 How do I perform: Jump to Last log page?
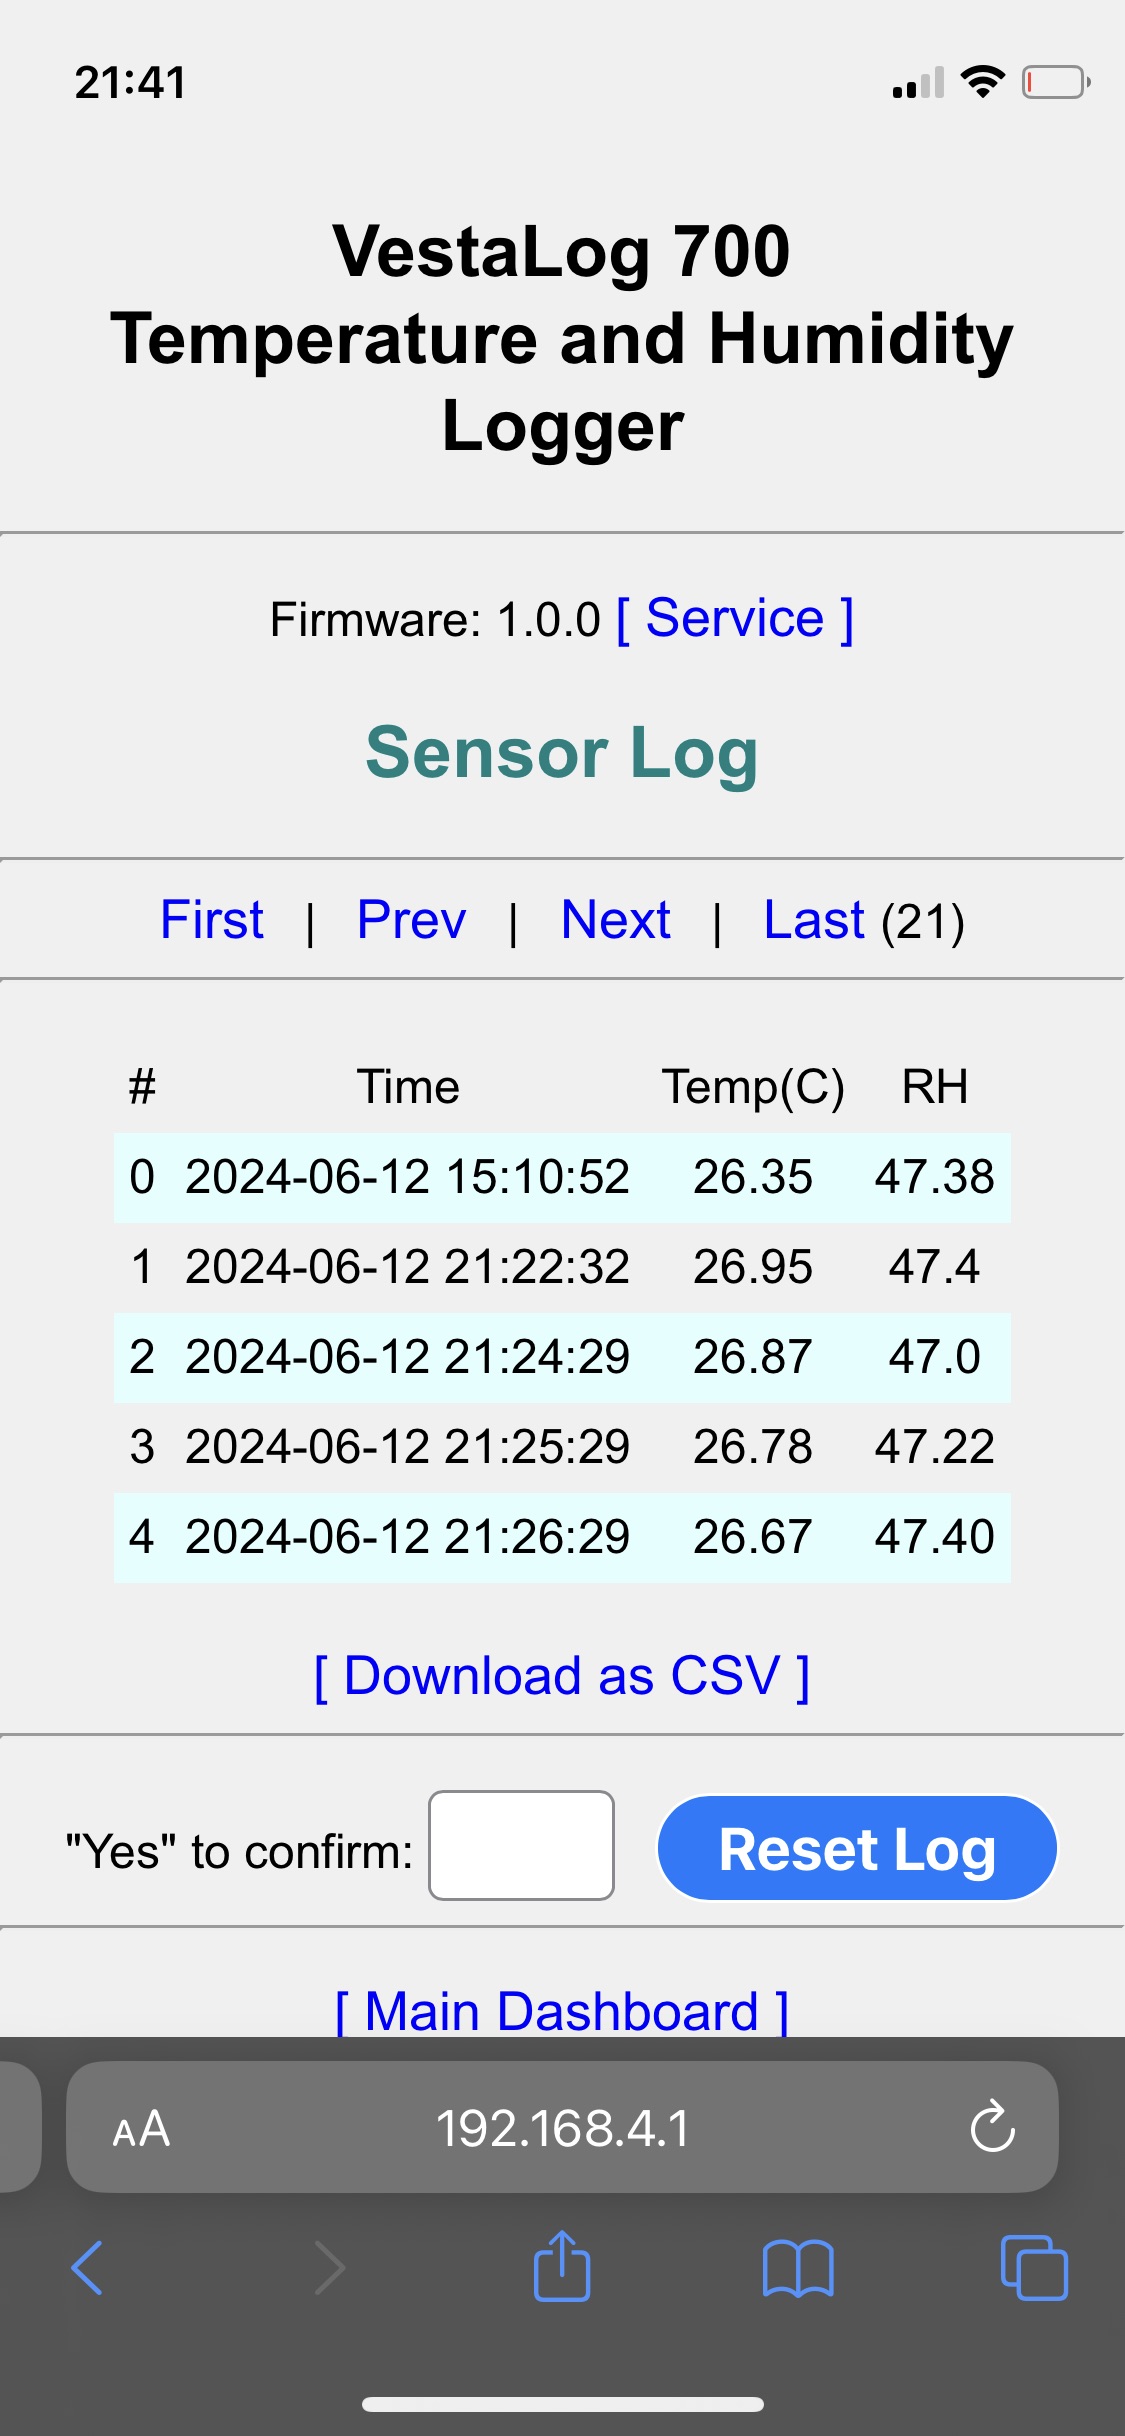[813, 920]
